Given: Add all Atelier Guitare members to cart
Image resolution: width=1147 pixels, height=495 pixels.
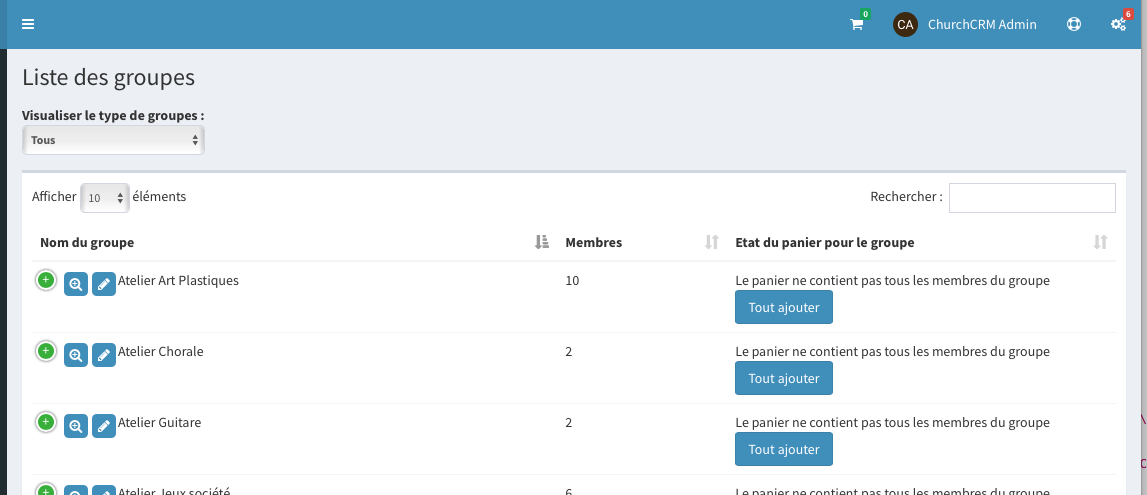Looking at the screenshot, I should [x=783, y=449].
